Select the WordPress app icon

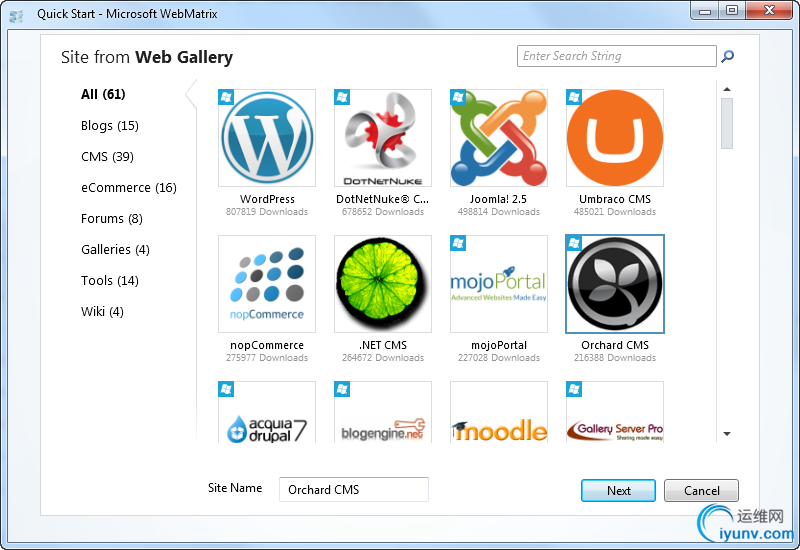pos(267,138)
